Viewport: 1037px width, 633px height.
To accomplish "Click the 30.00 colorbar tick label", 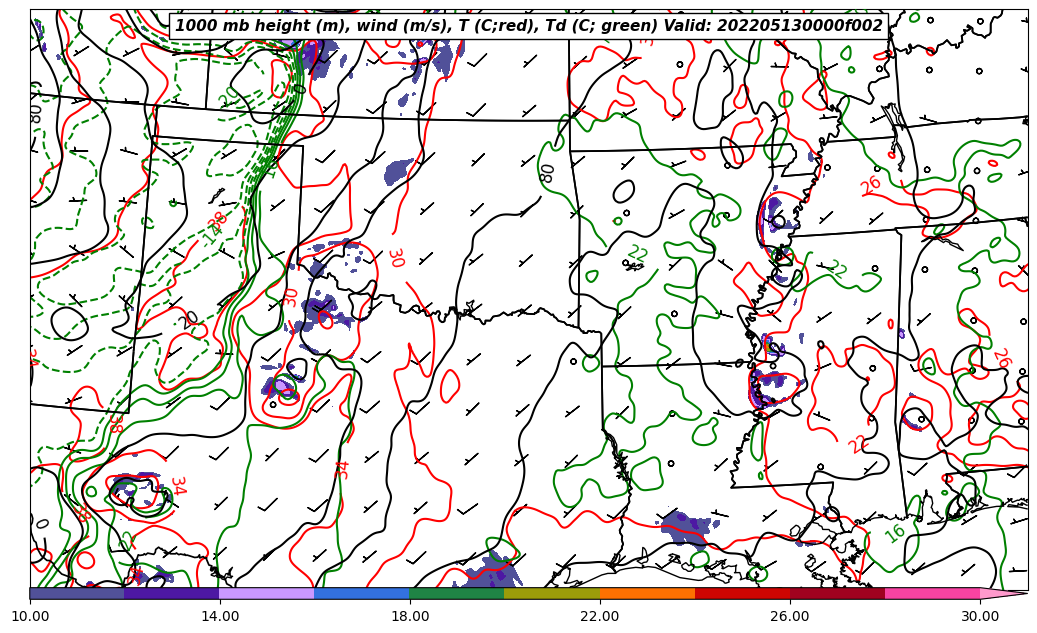I will (980, 616).
